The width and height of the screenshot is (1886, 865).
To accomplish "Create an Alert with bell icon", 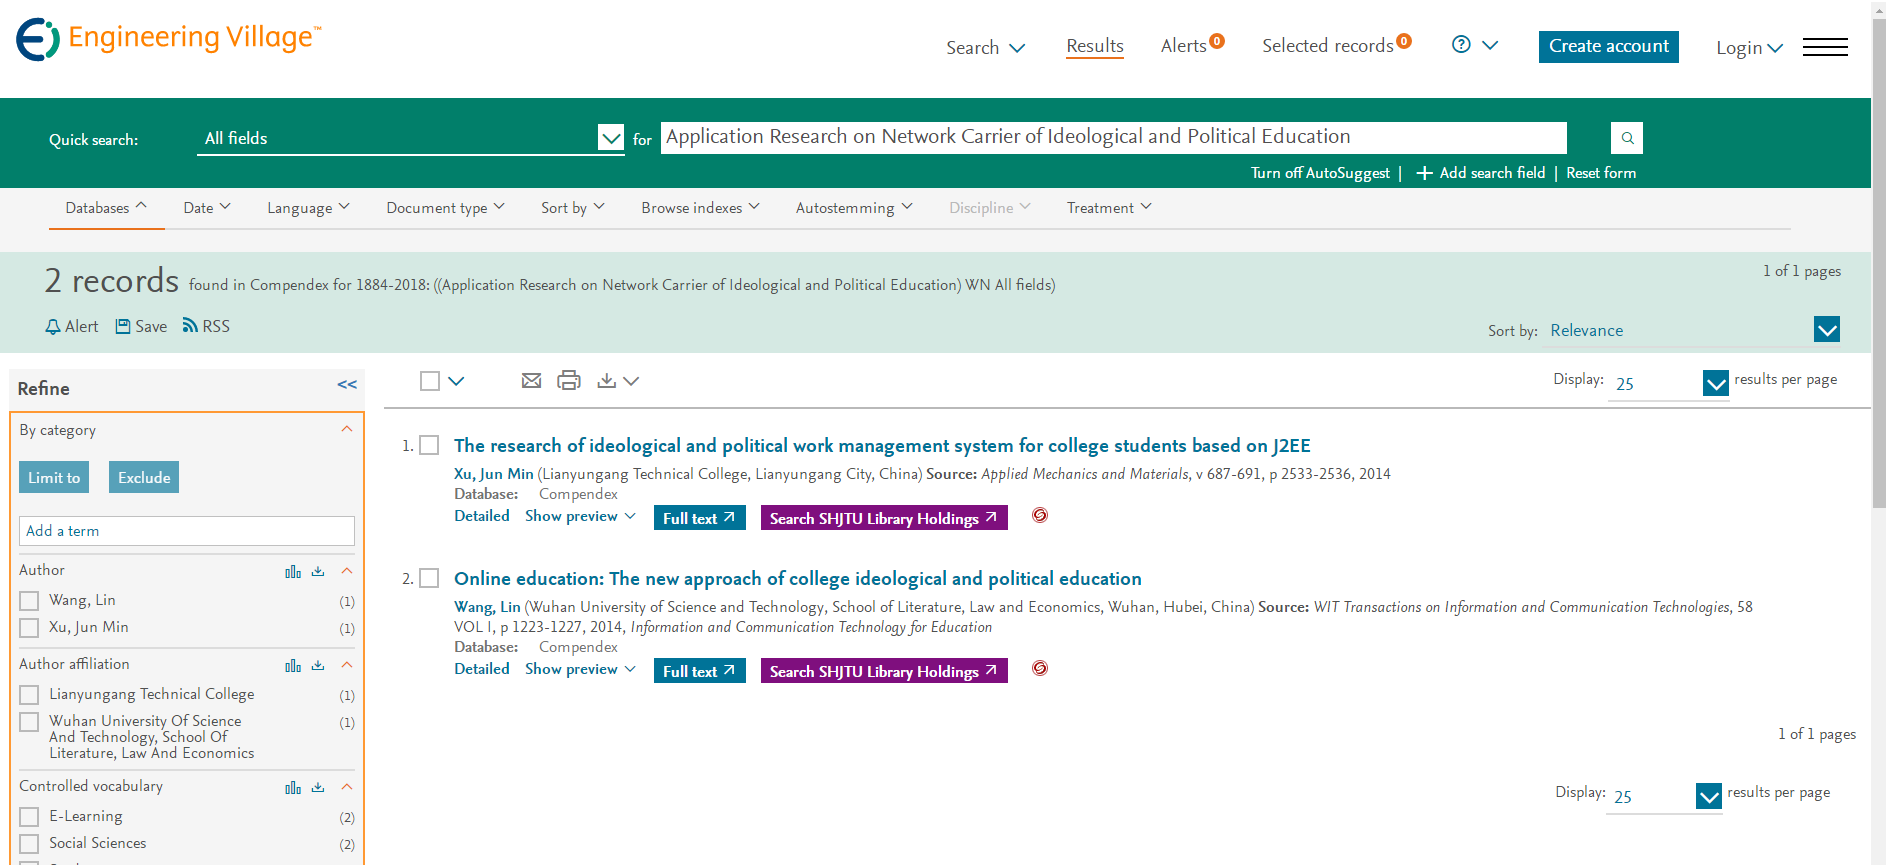I will (72, 327).
